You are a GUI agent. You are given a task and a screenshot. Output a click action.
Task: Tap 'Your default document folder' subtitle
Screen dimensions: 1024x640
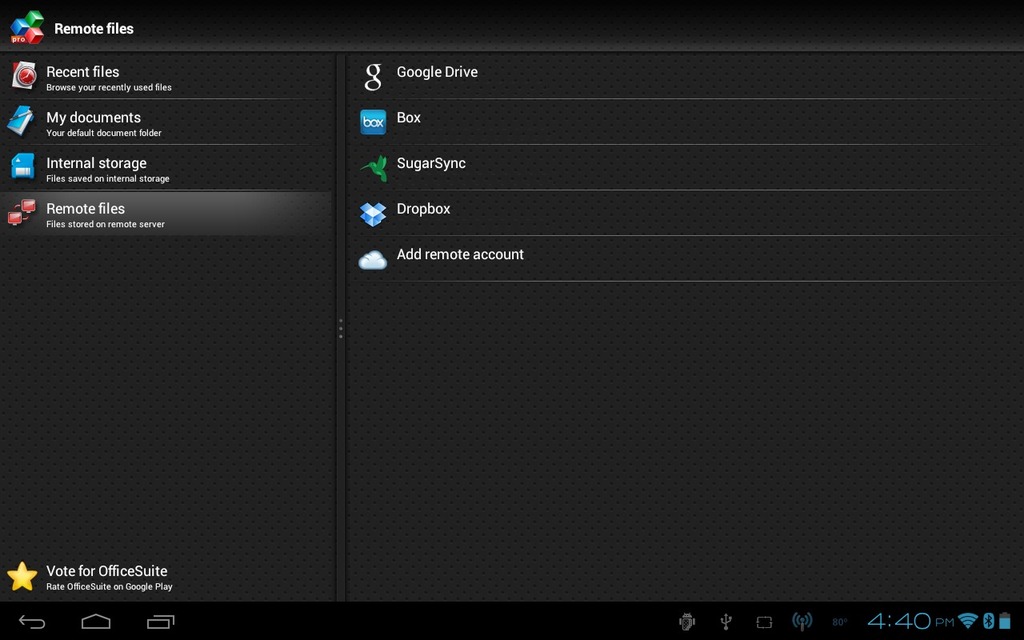pos(104,133)
